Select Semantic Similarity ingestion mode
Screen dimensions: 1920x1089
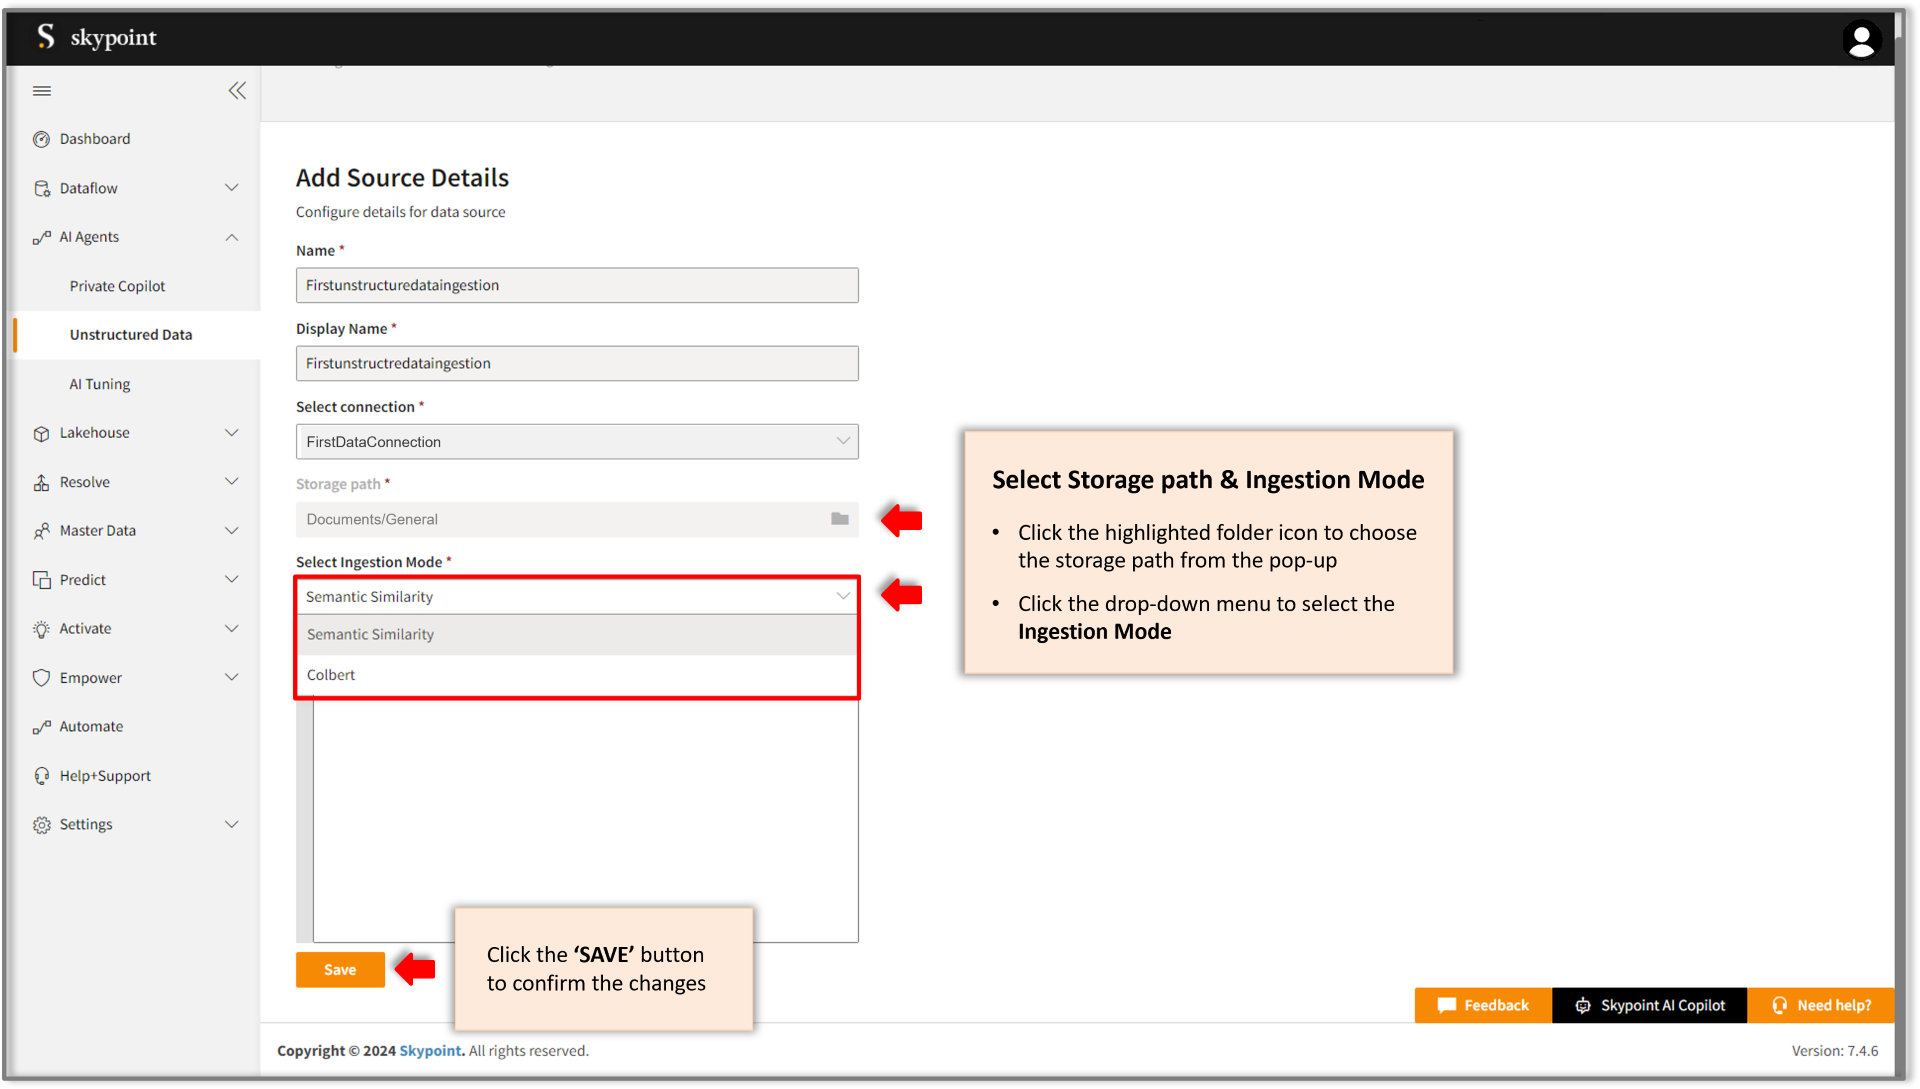(x=576, y=634)
